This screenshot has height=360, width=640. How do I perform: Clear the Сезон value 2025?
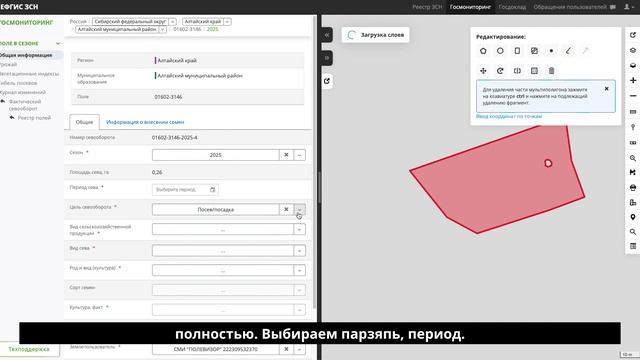286,155
